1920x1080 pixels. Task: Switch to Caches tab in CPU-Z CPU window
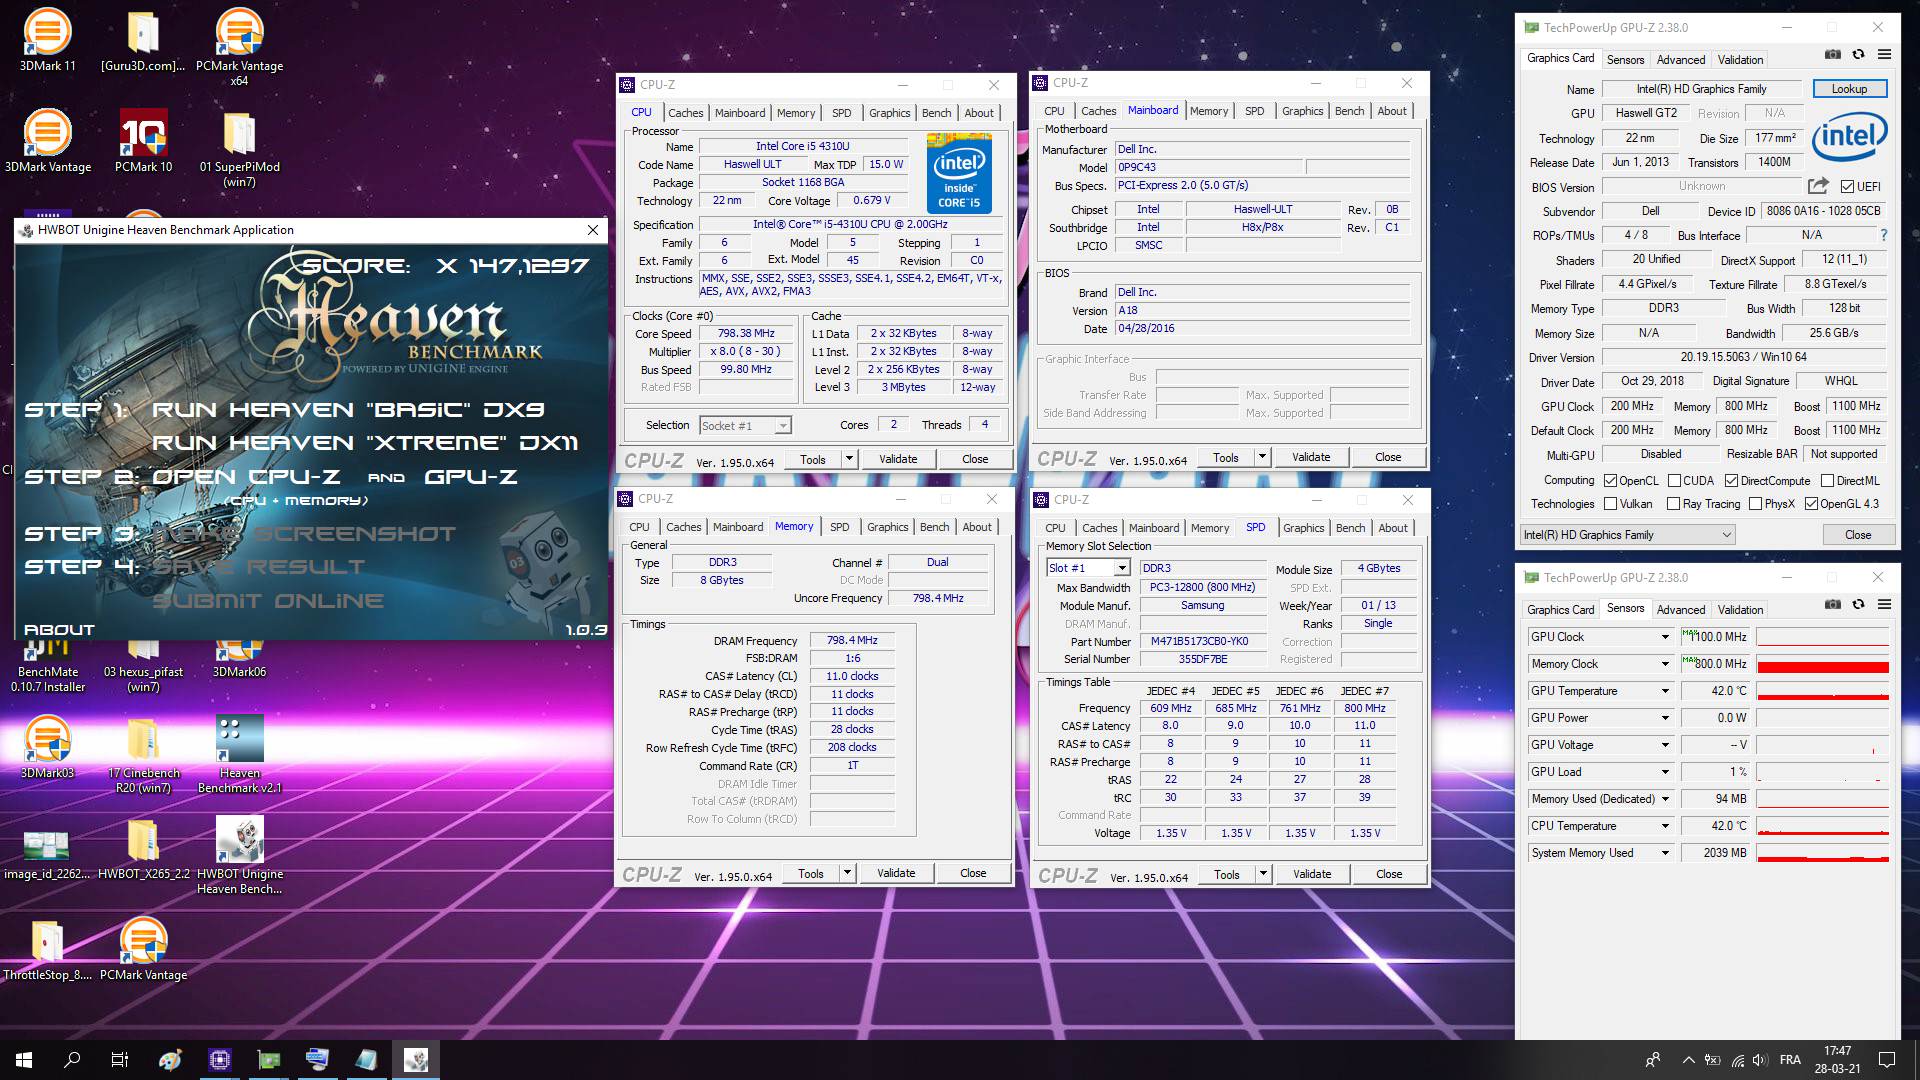tap(685, 113)
